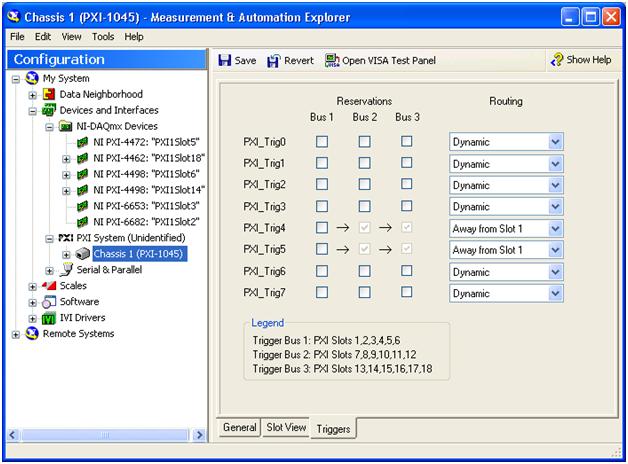Click the Scales icon in tree
This screenshot has width=628, height=464.
tap(49, 286)
